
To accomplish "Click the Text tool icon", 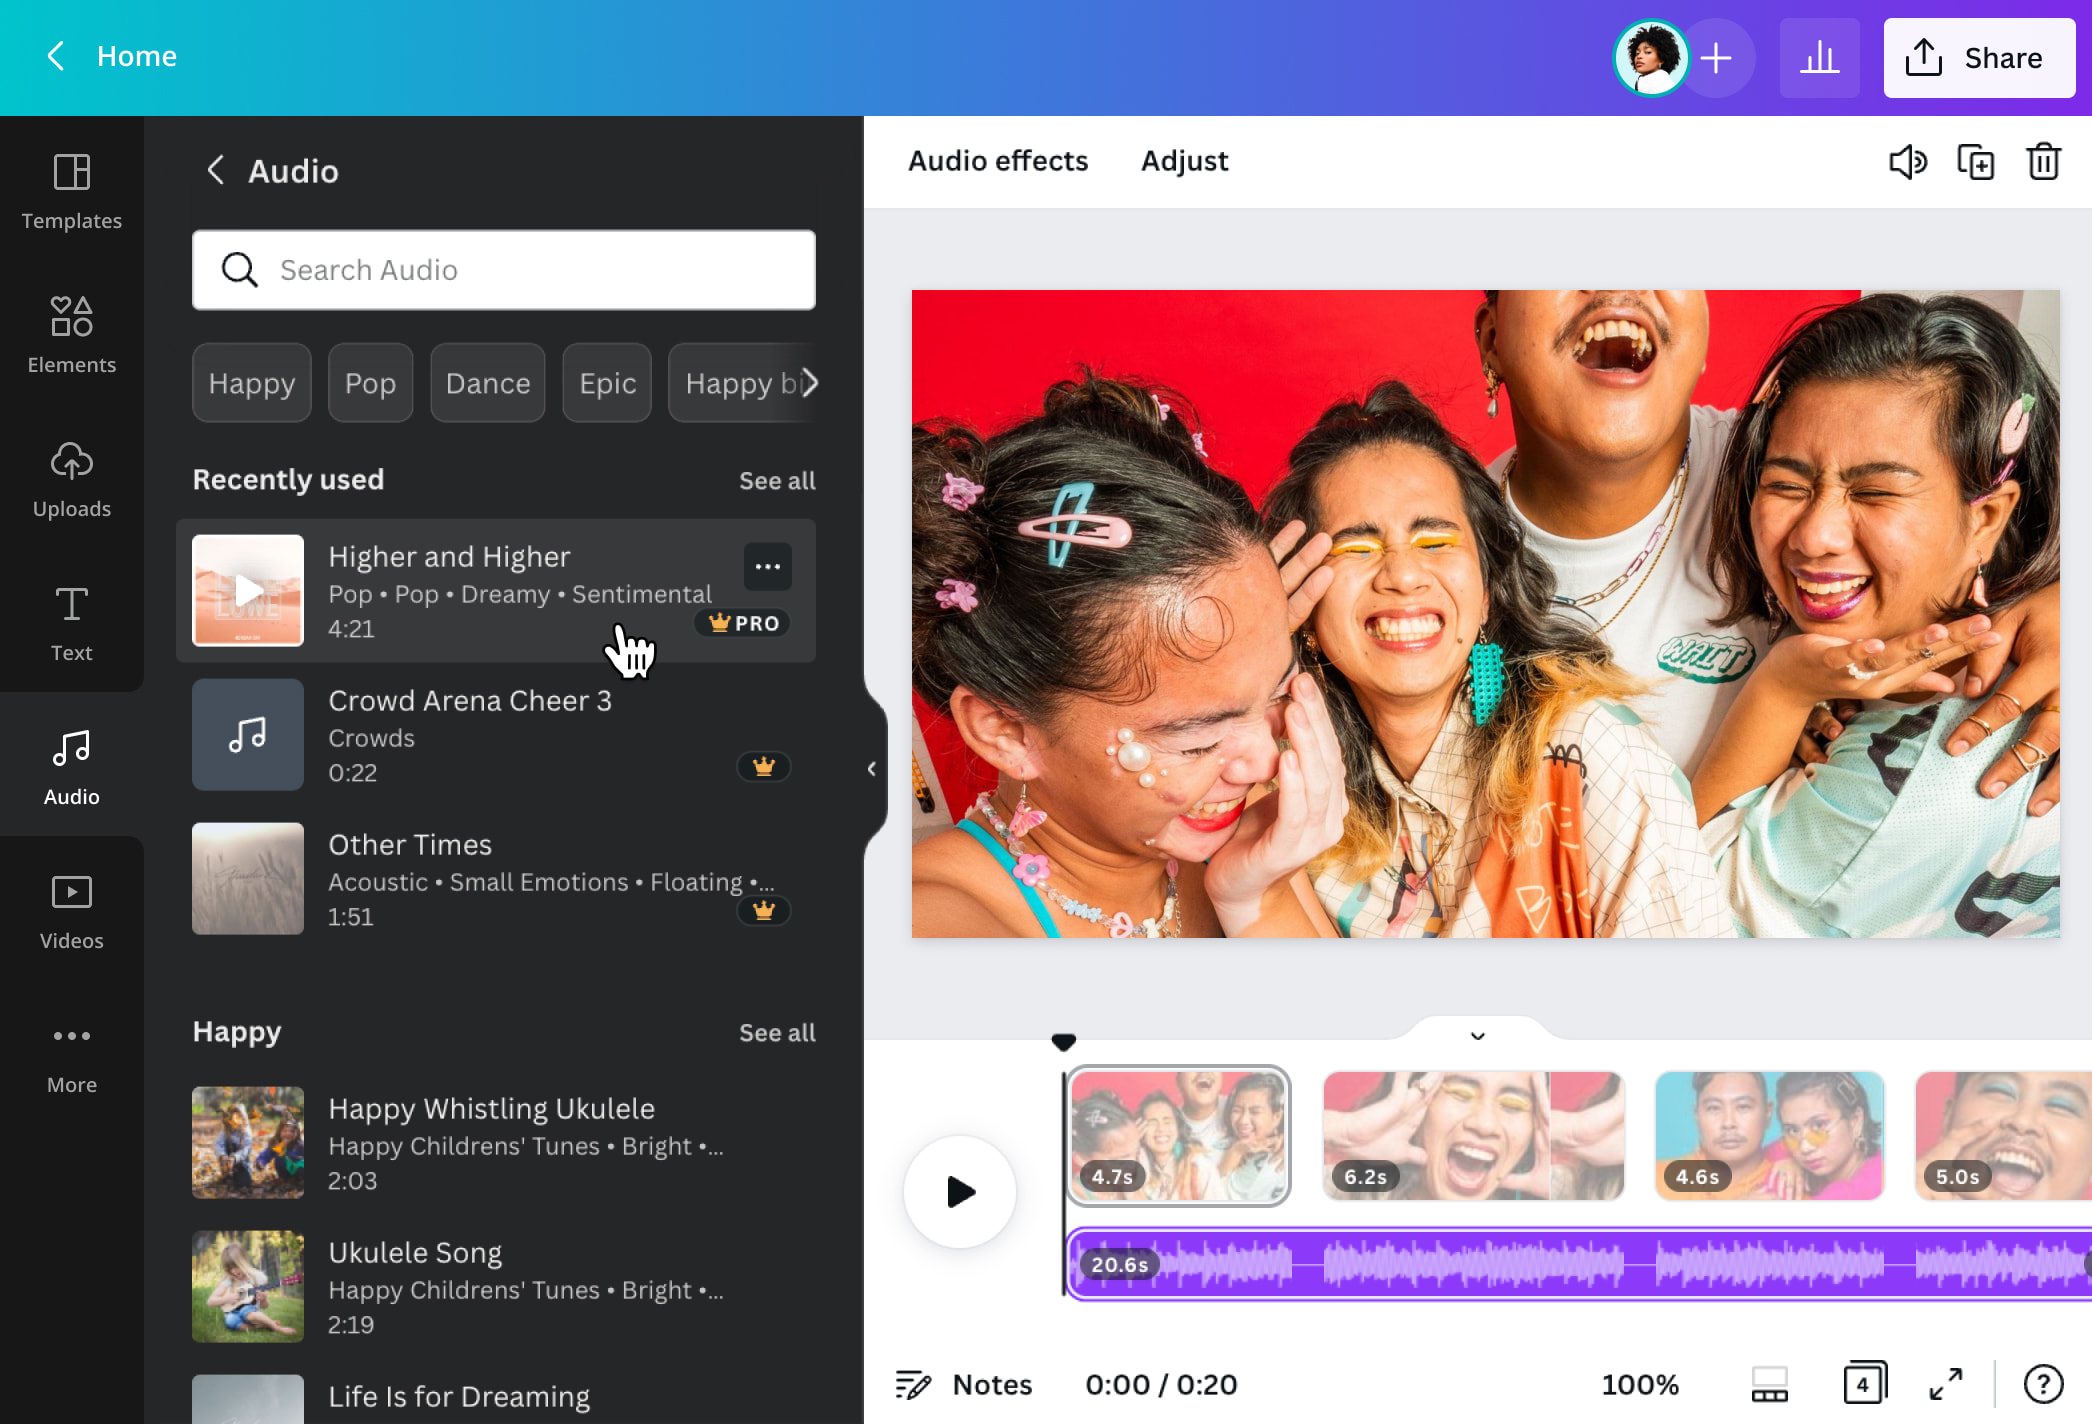I will pos(71,623).
